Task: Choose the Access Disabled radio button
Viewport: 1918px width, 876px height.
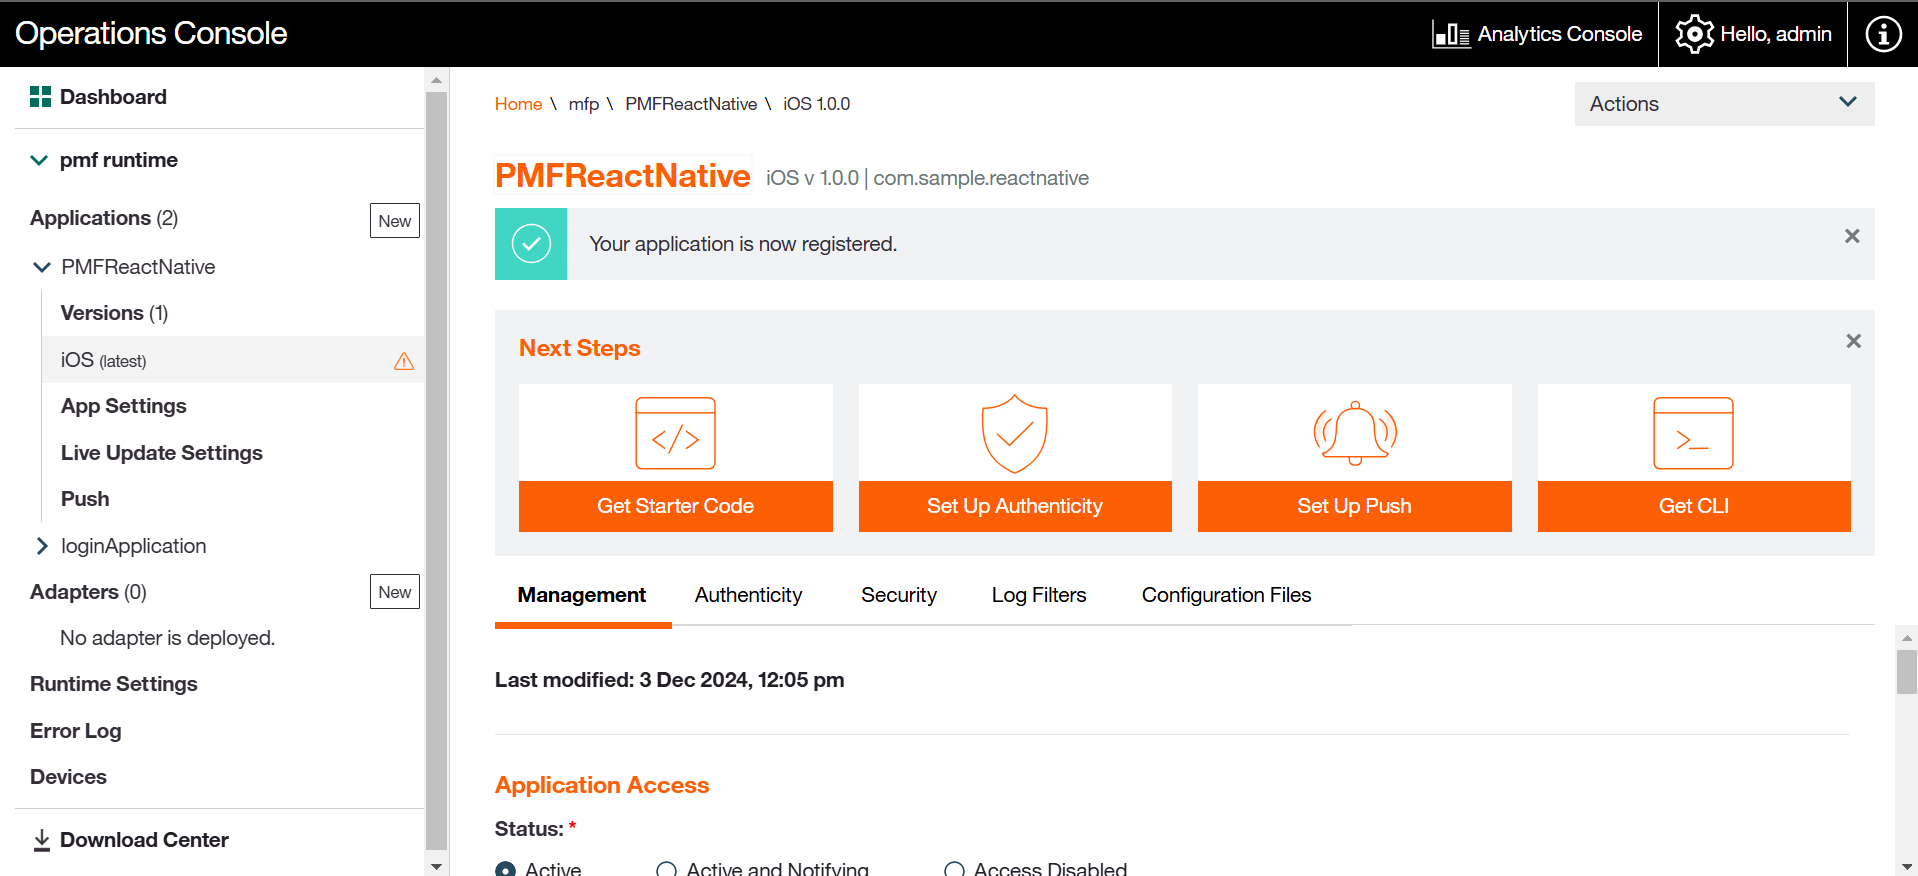Action: point(954,869)
